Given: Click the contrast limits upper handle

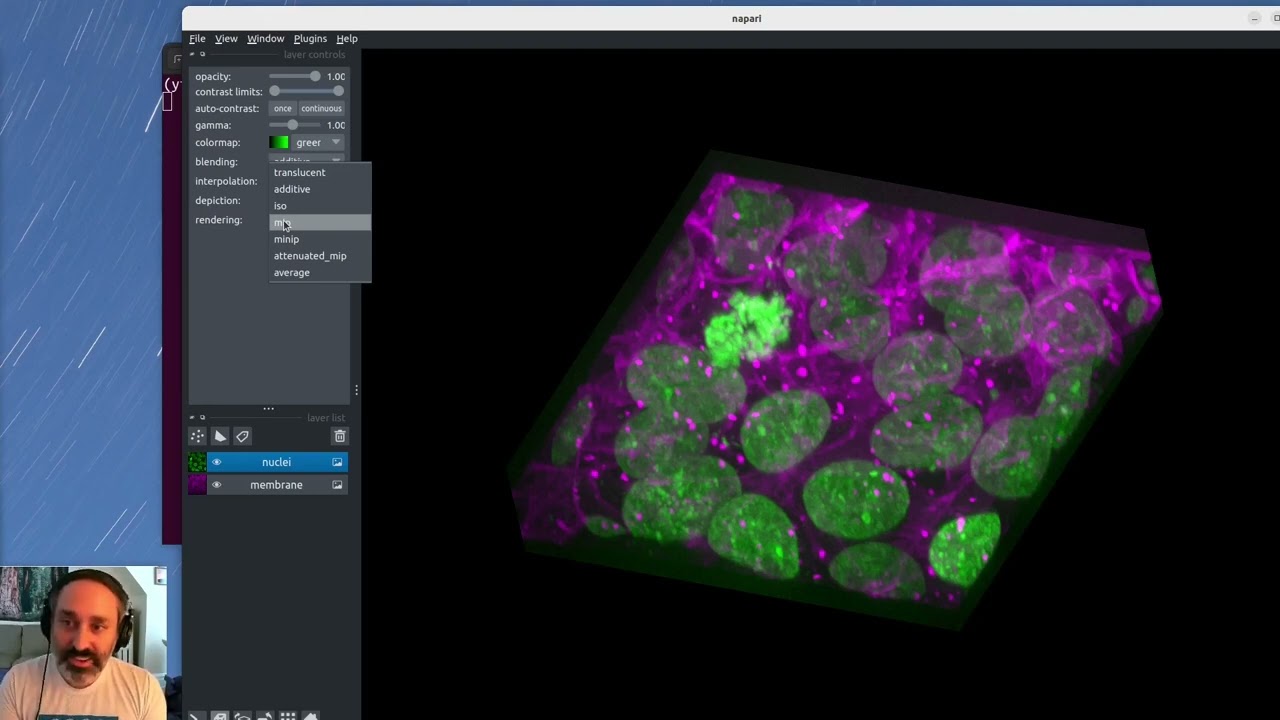Looking at the screenshot, I should pos(339,91).
